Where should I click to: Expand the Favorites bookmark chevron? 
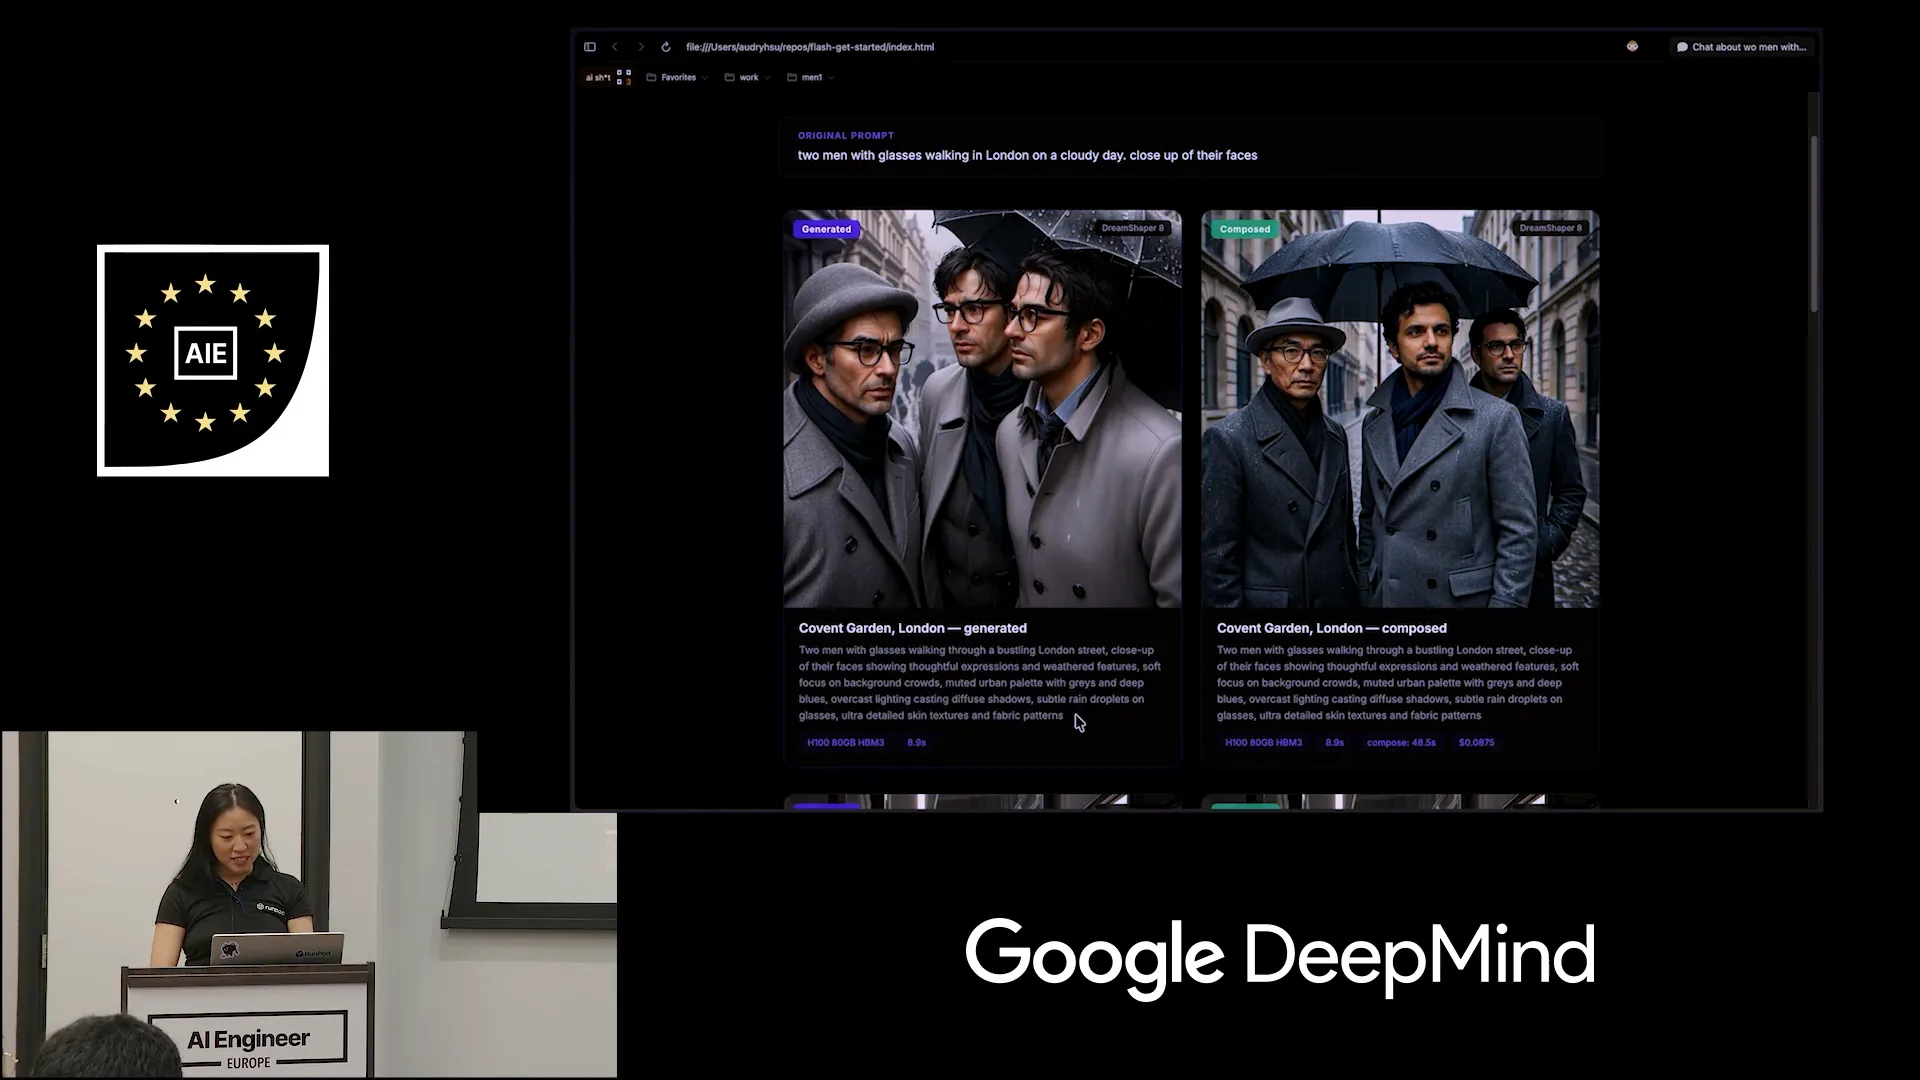coord(705,78)
